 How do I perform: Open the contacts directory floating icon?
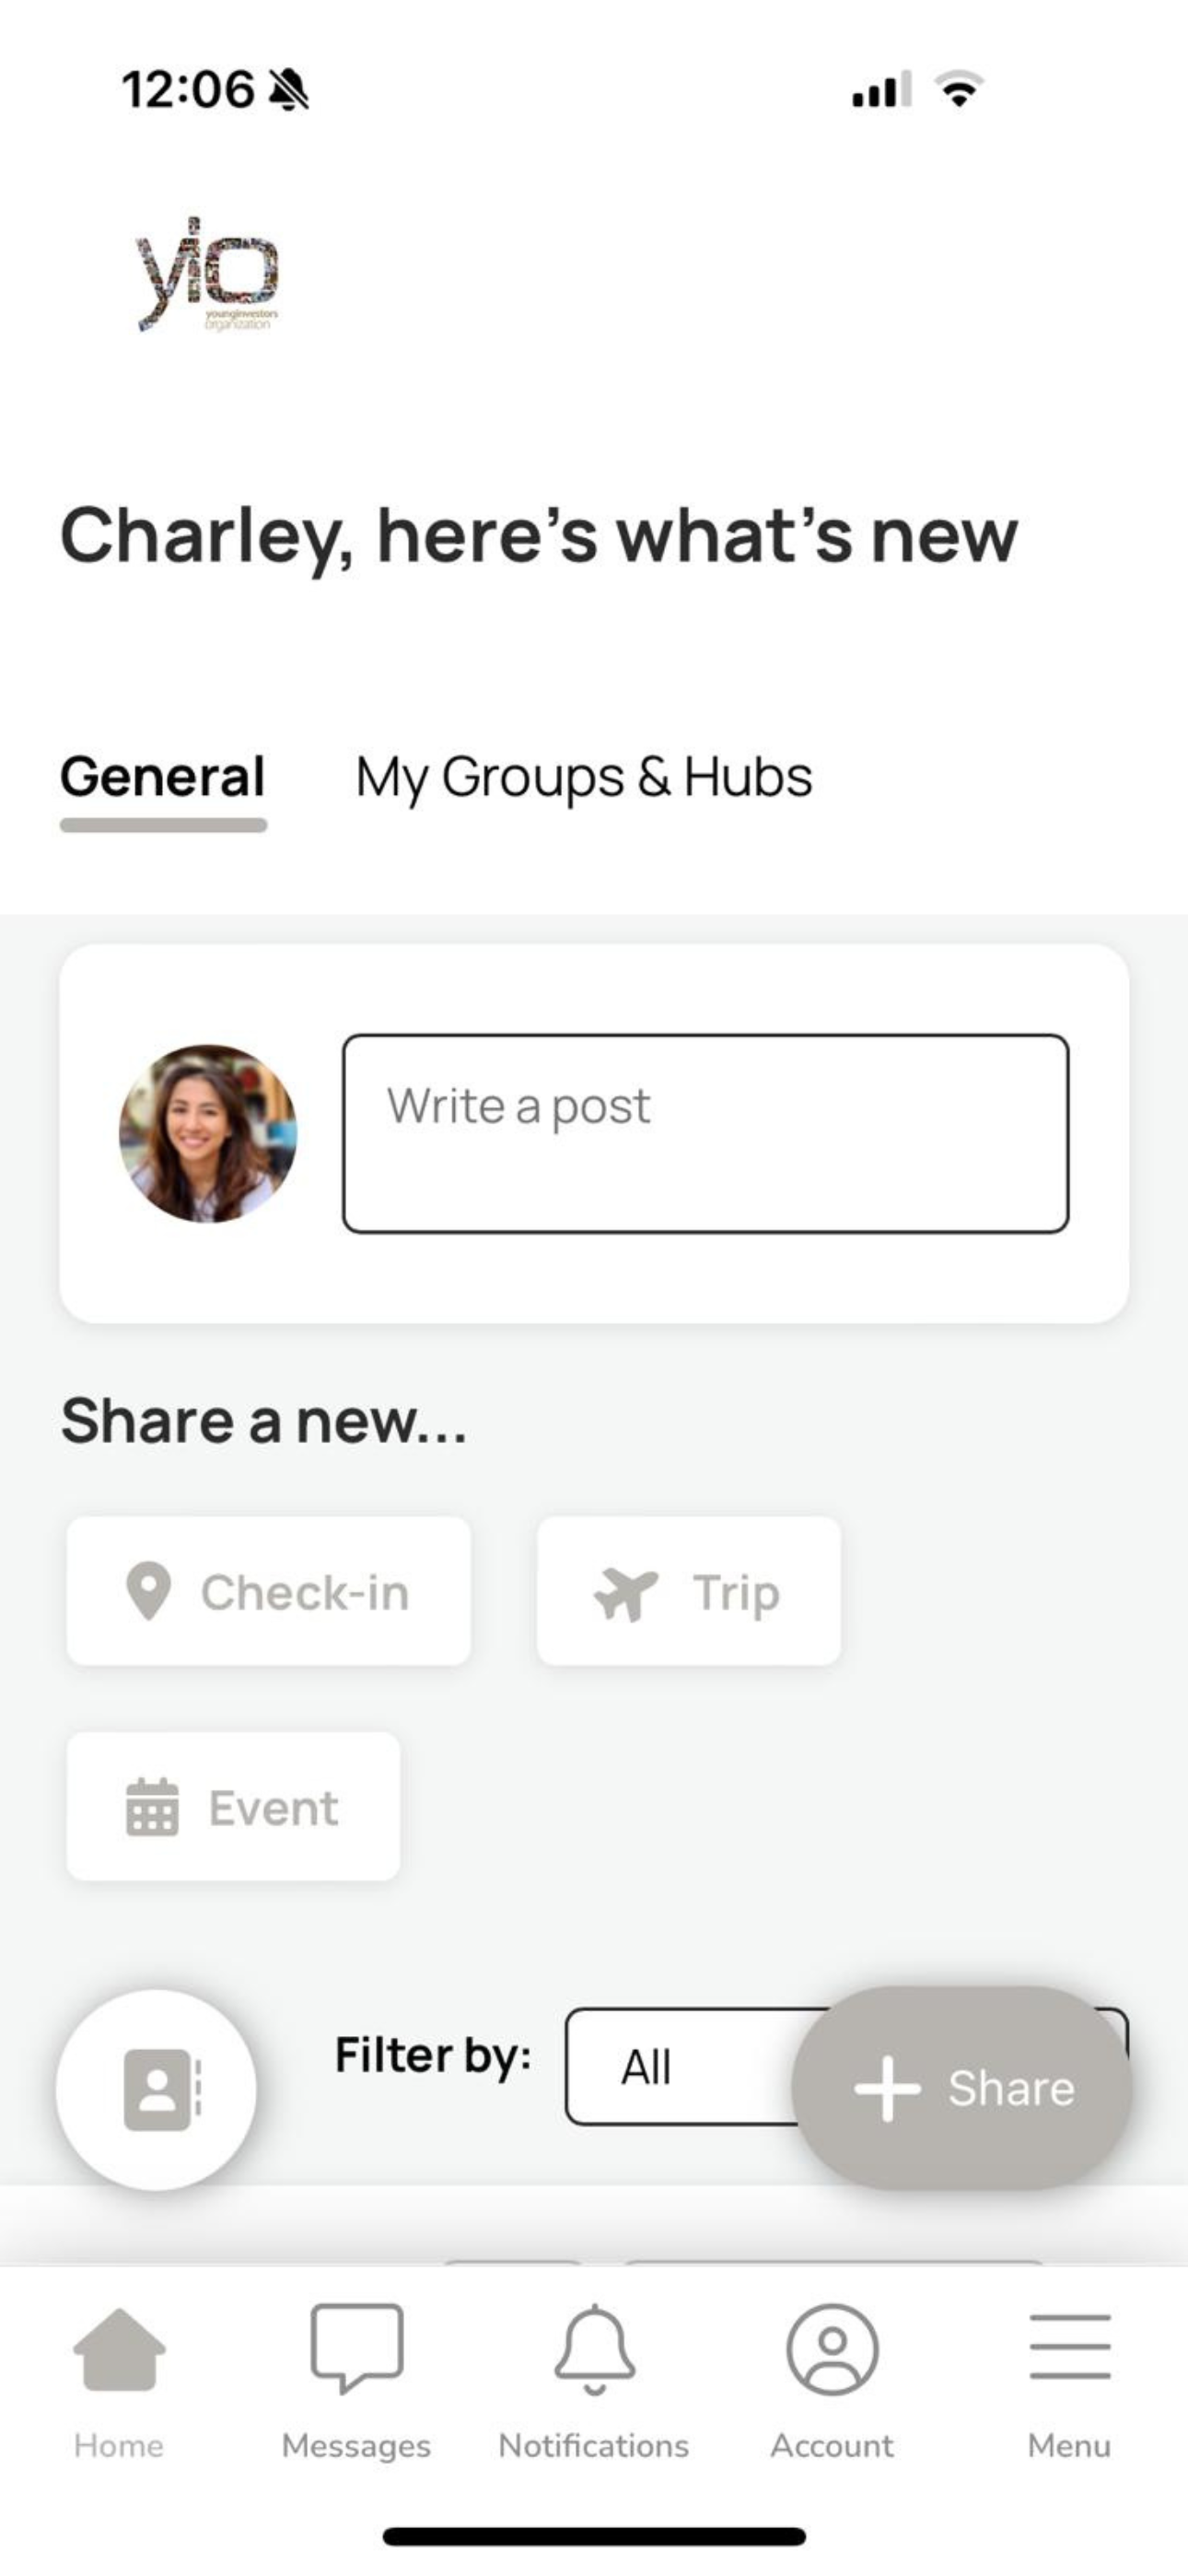156,2089
